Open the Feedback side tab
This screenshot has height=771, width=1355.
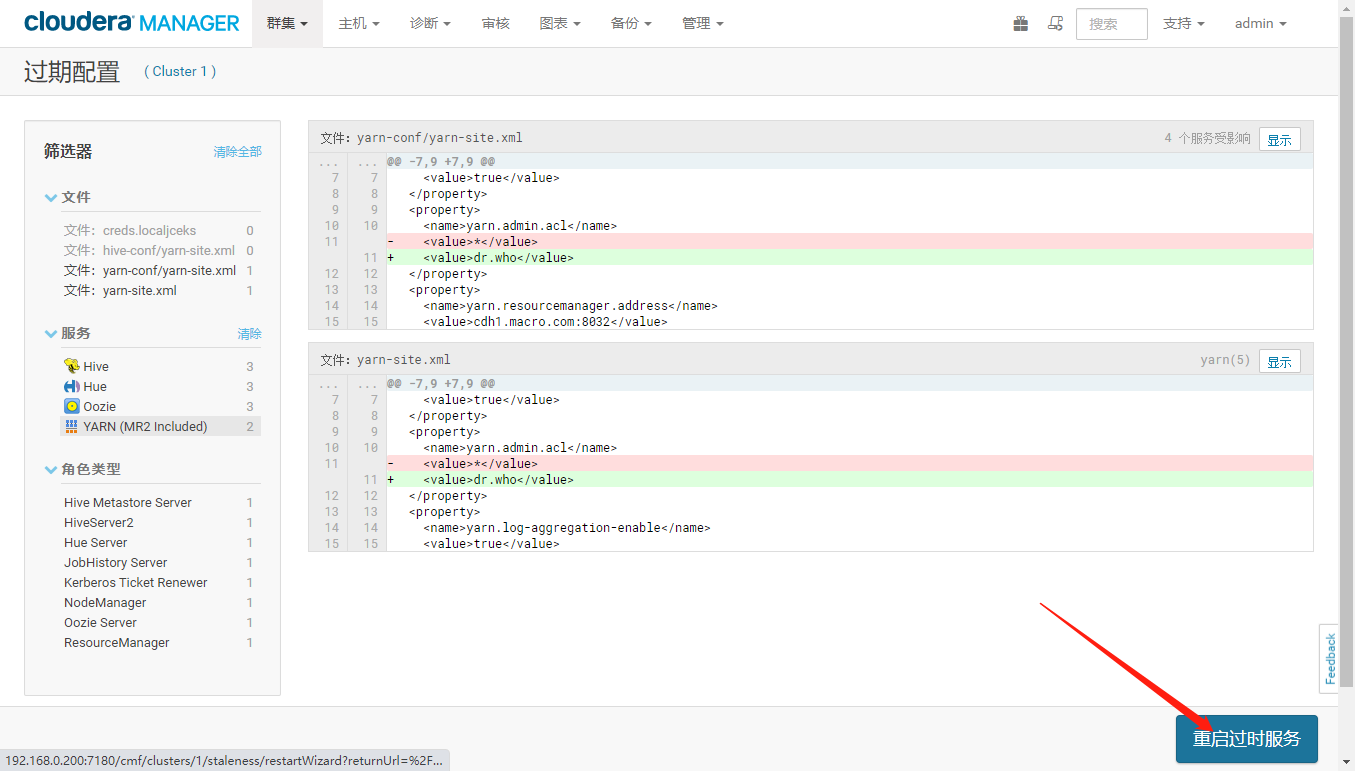click(x=1329, y=659)
